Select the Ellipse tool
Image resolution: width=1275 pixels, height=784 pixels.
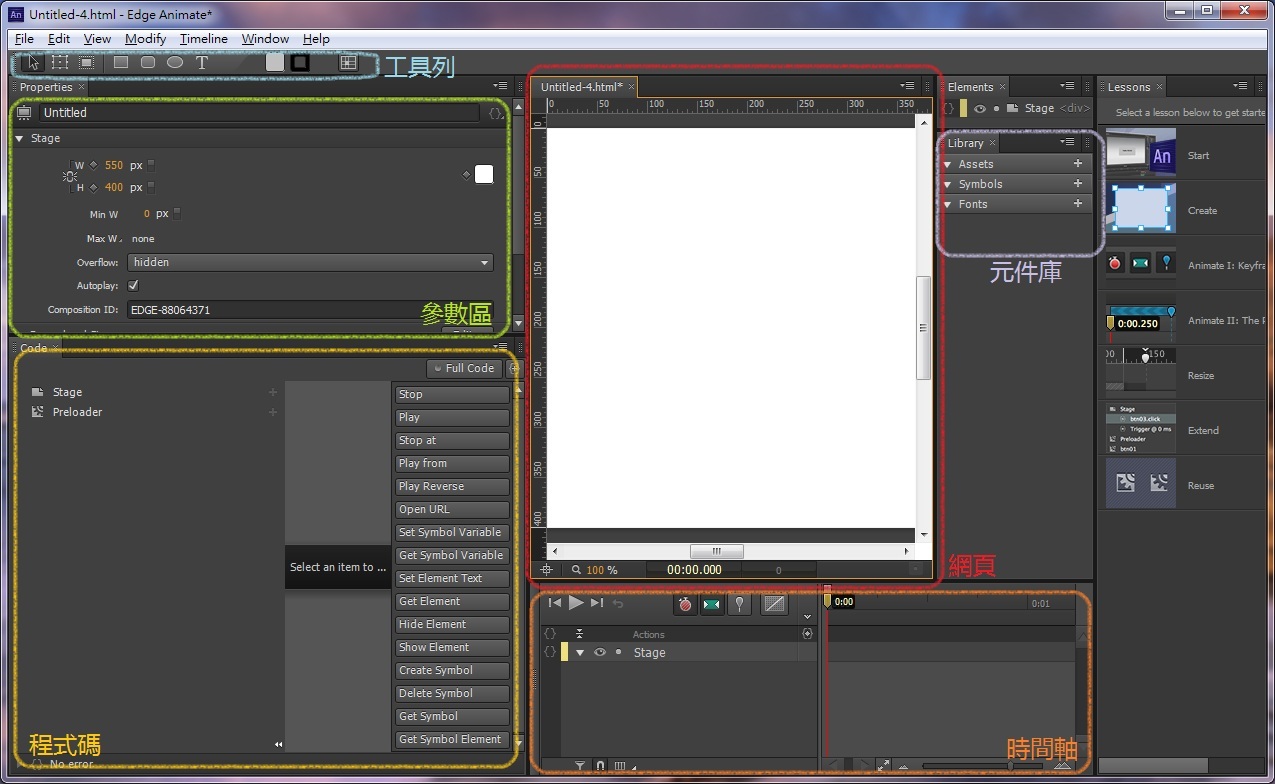[175, 62]
